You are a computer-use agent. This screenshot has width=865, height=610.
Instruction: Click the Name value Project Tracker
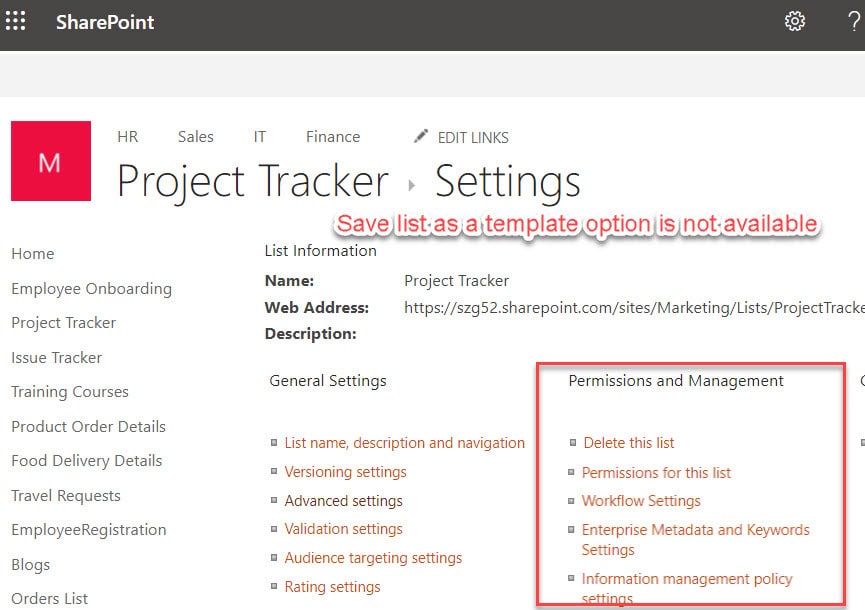456,281
